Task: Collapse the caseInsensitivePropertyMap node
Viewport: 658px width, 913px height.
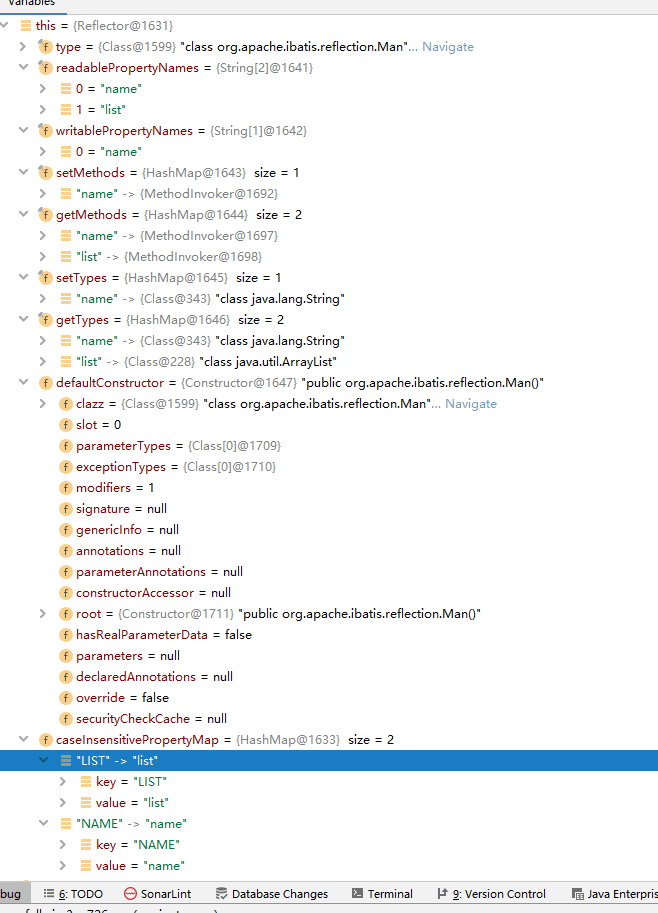Action: 23,739
